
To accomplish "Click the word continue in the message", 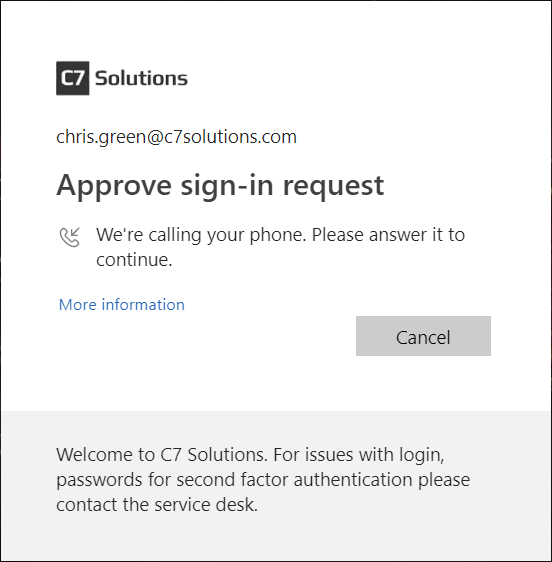I will [x=134, y=260].
